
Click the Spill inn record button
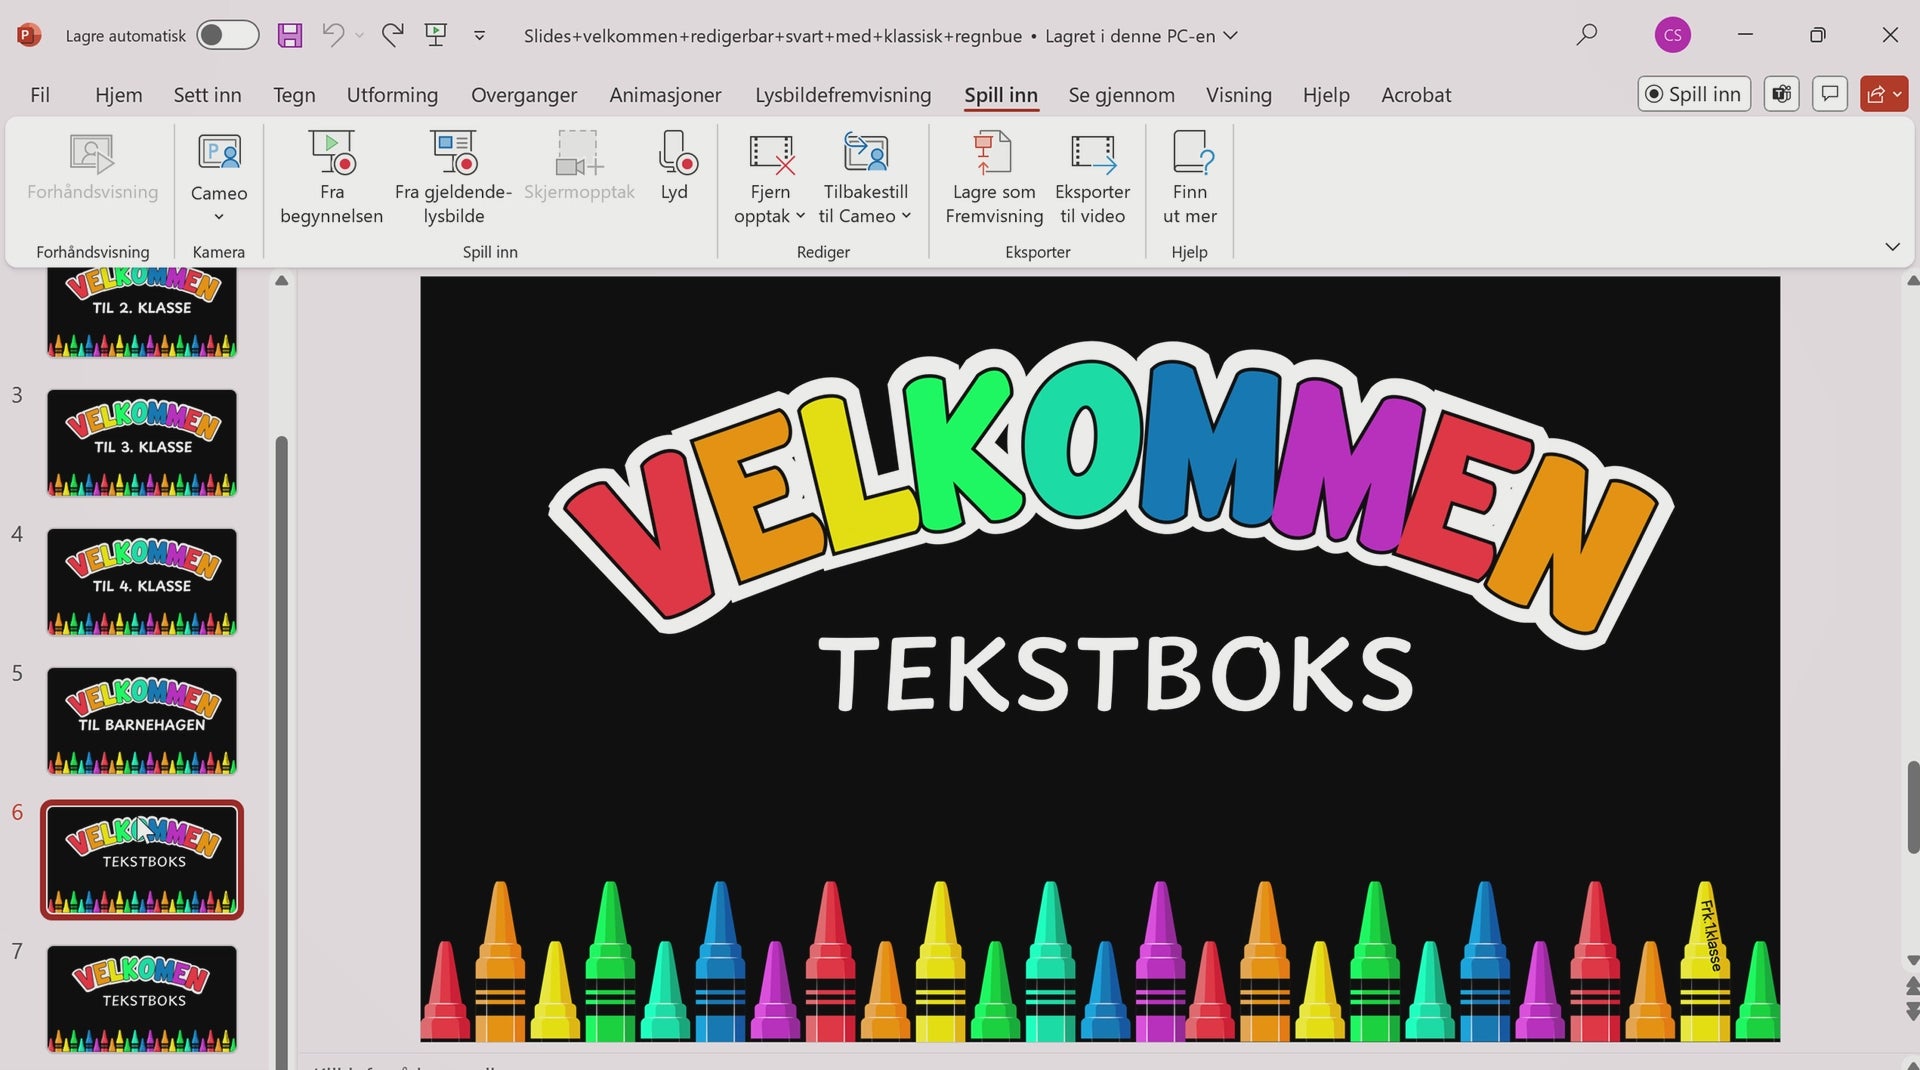1694,94
